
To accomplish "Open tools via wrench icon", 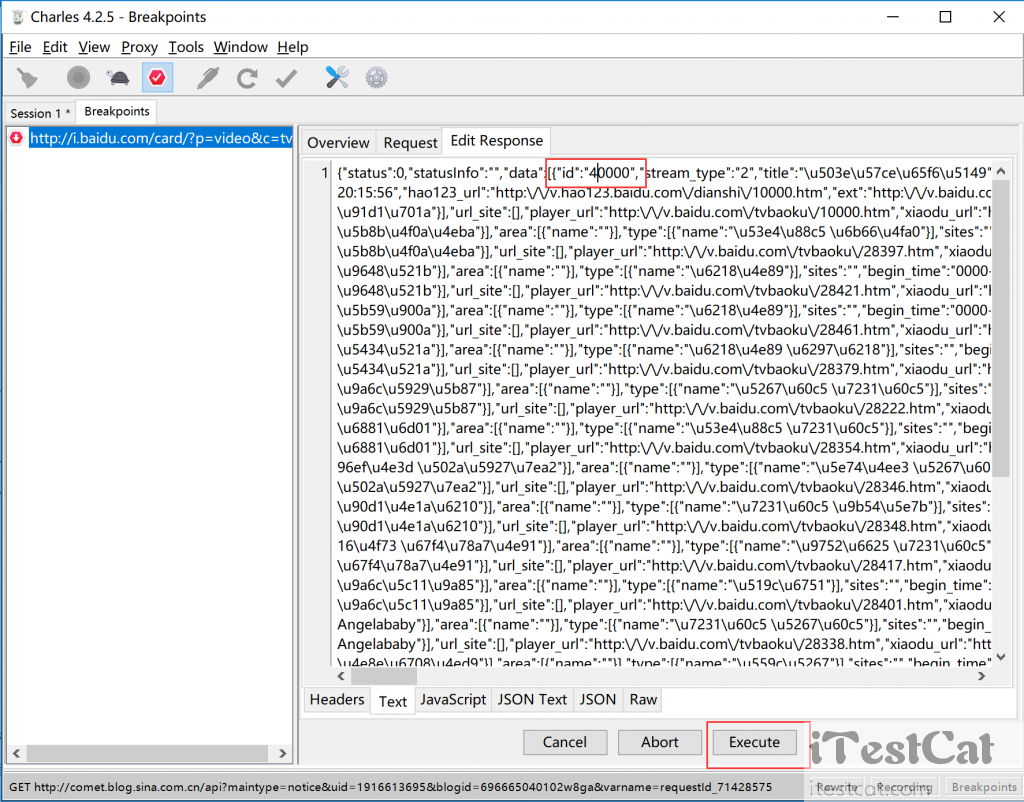I will point(337,77).
